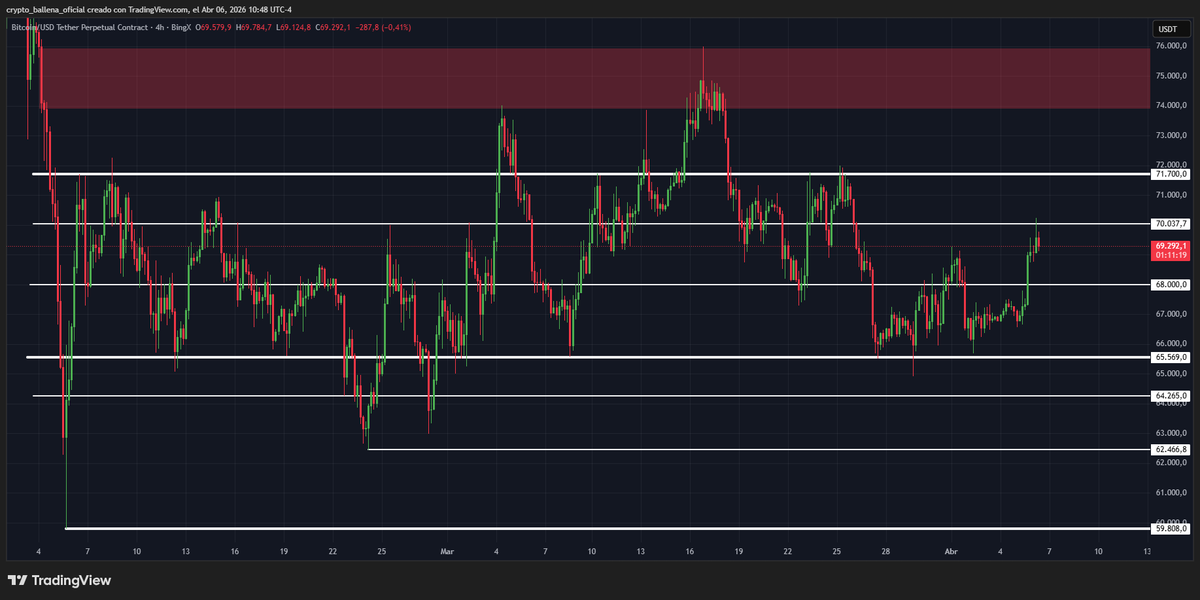
Task: Click the 75.000,0 price axis tick
Action: (x=1170, y=75)
